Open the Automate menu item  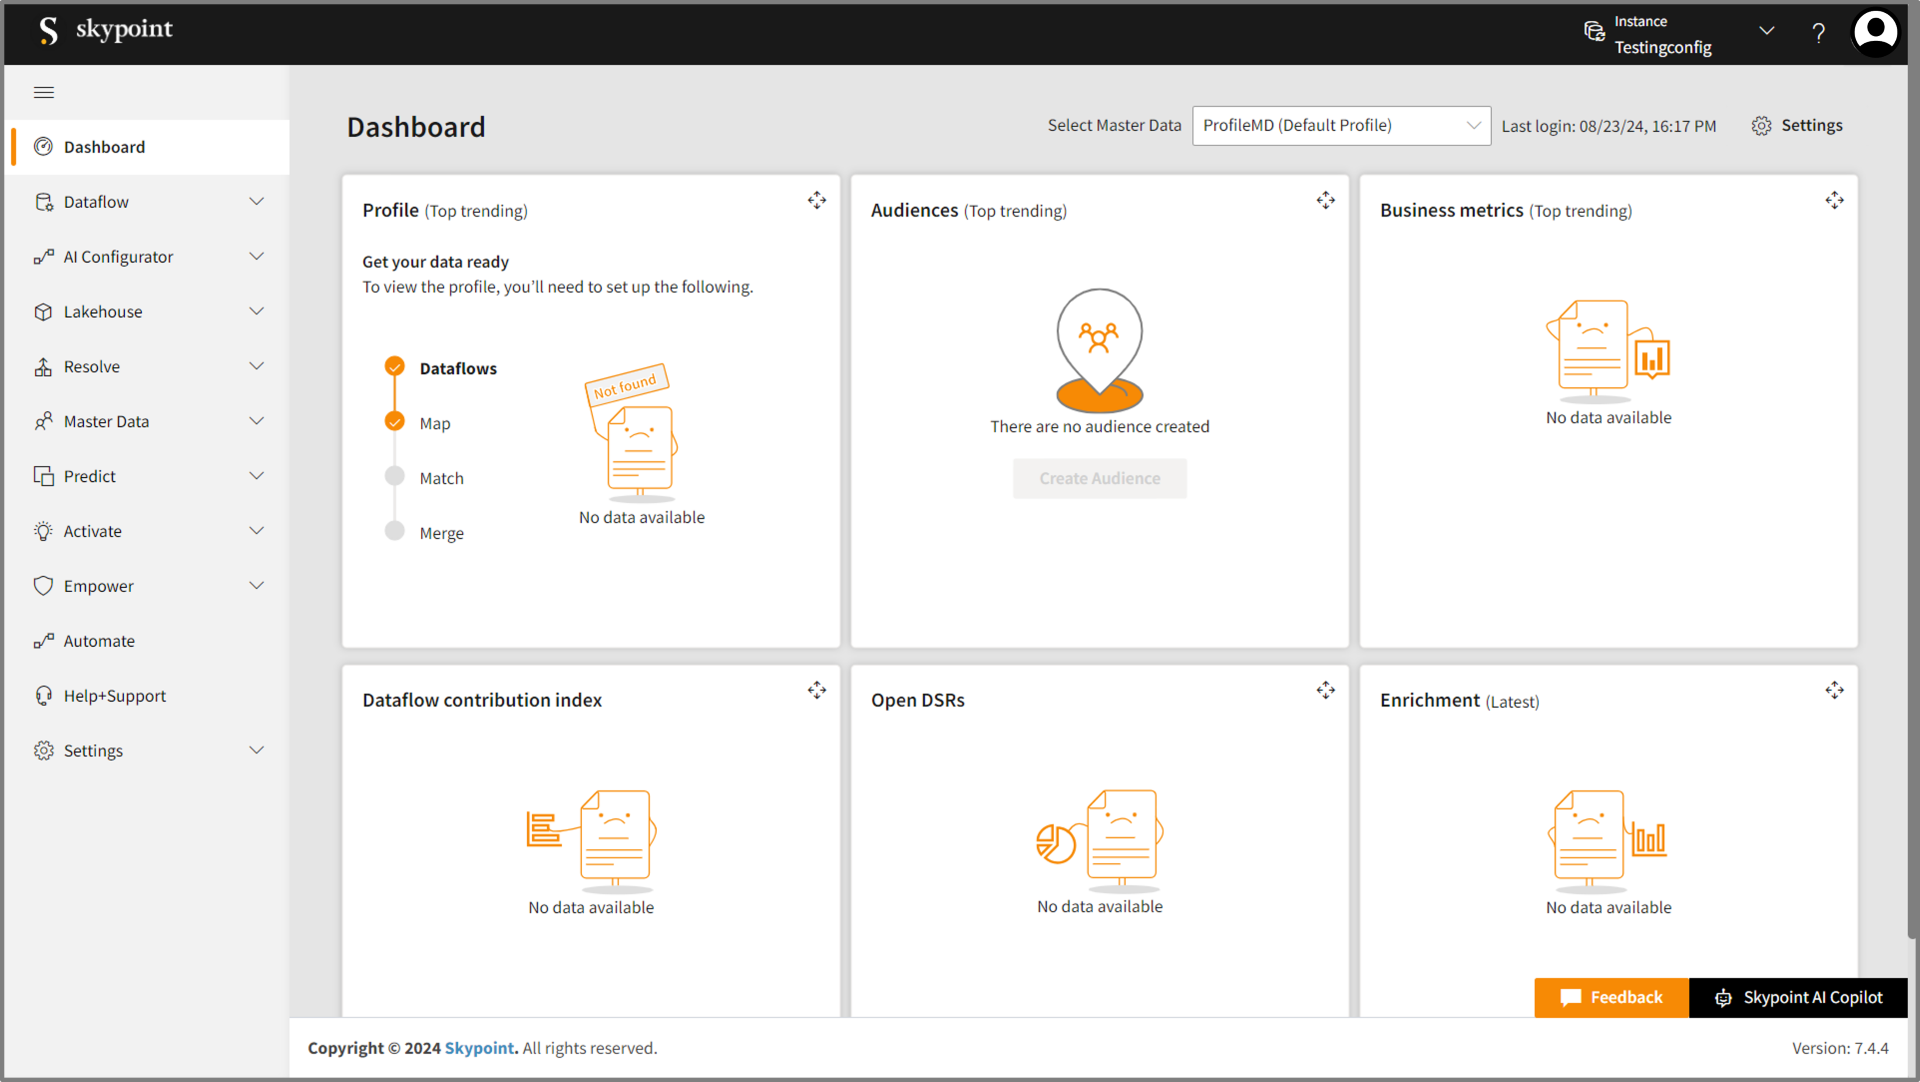pos(99,641)
